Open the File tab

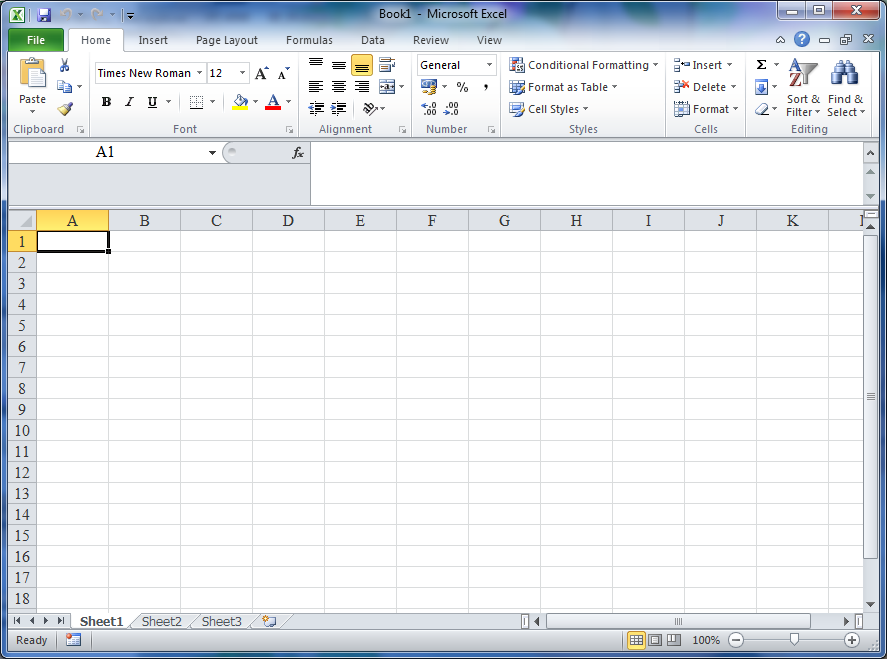(36, 40)
